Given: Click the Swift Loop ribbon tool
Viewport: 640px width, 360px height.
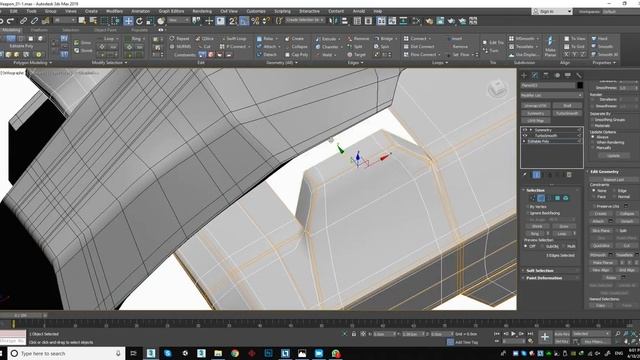Looking at the screenshot, I should tap(233, 38).
